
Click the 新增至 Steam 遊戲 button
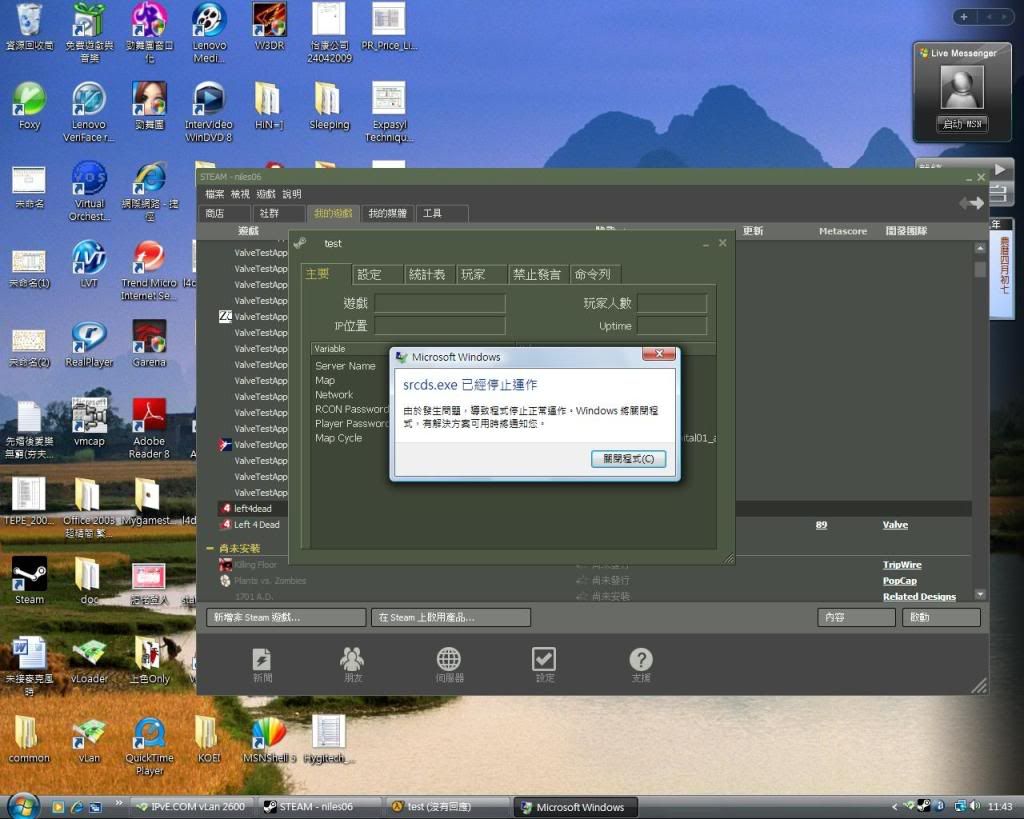[x=285, y=617]
